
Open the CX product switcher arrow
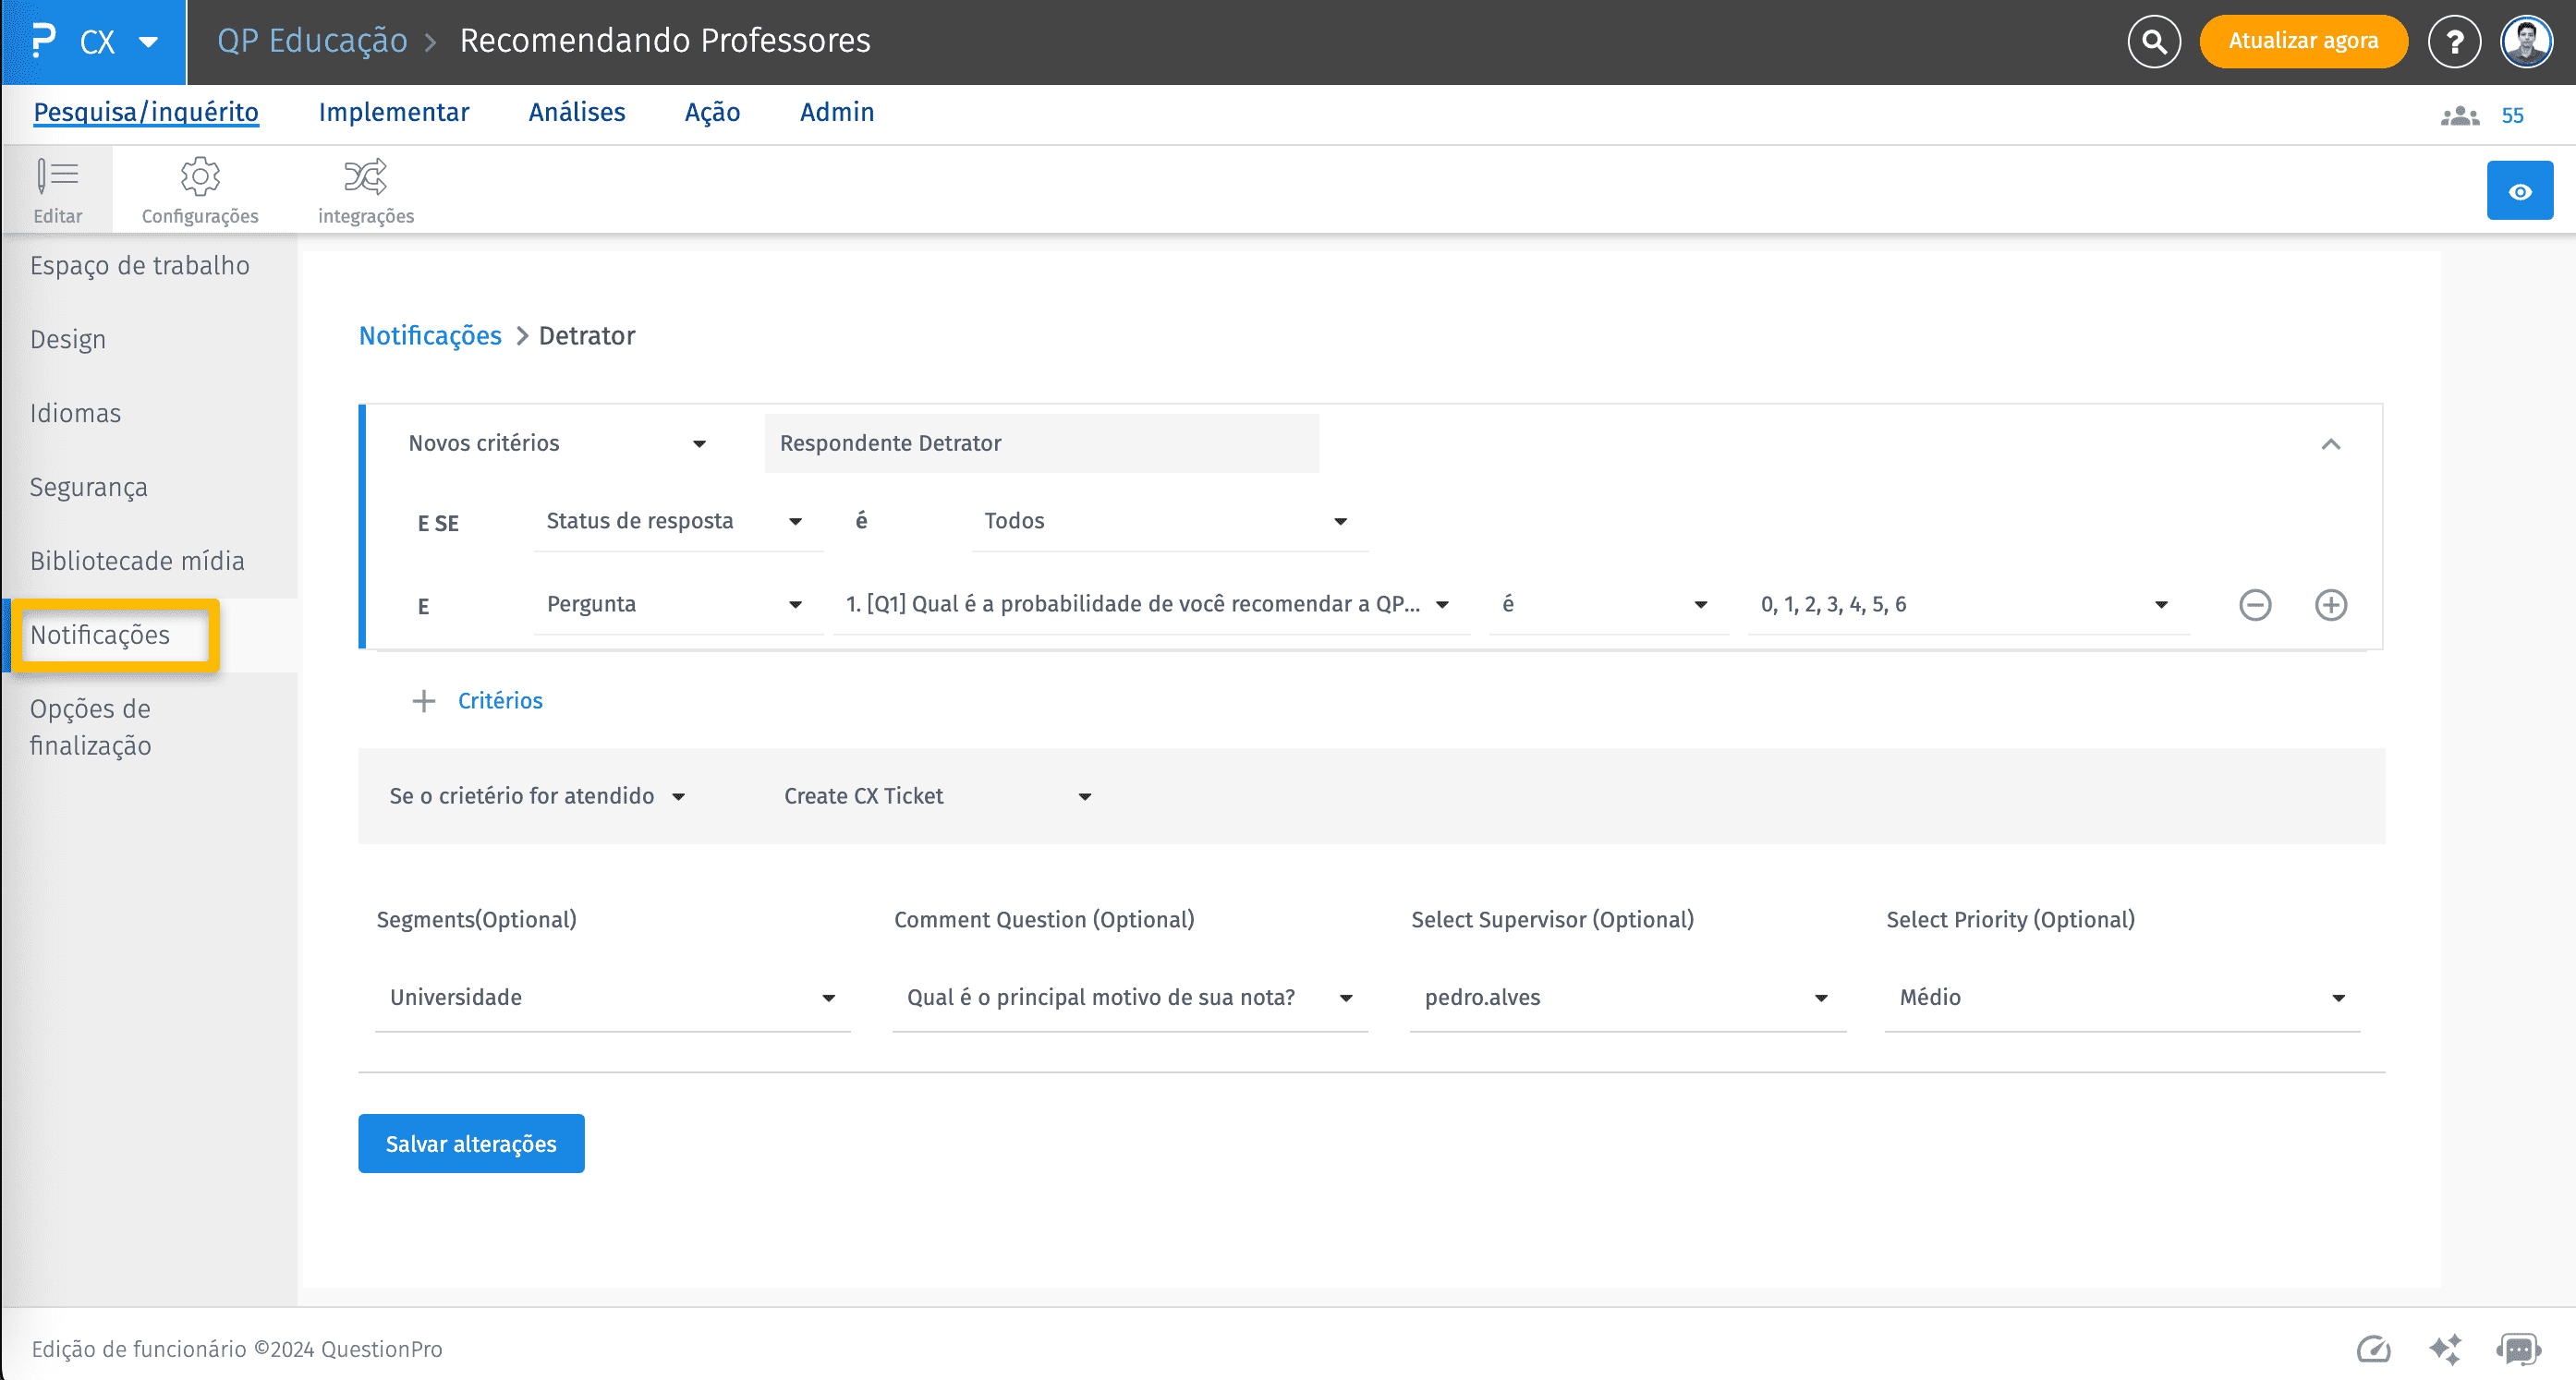pos(148,42)
